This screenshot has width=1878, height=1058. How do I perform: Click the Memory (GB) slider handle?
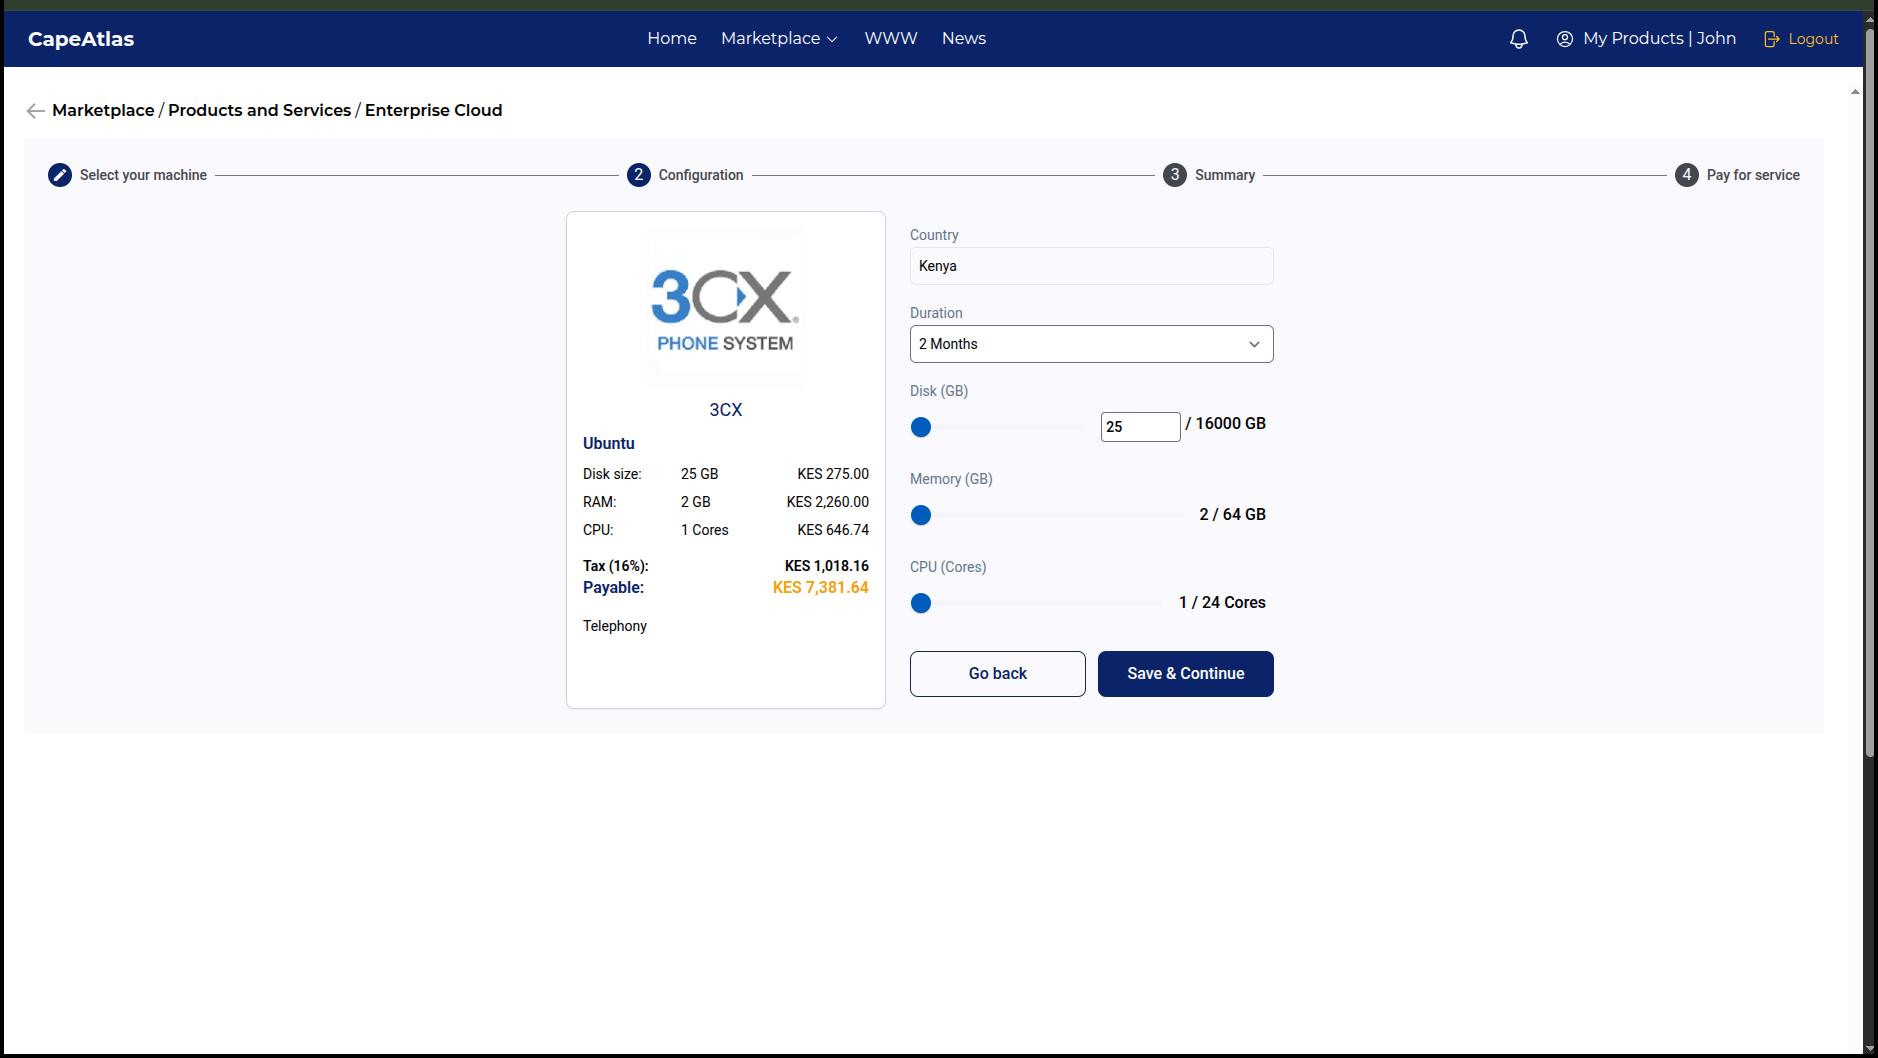[x=921, y=515]
